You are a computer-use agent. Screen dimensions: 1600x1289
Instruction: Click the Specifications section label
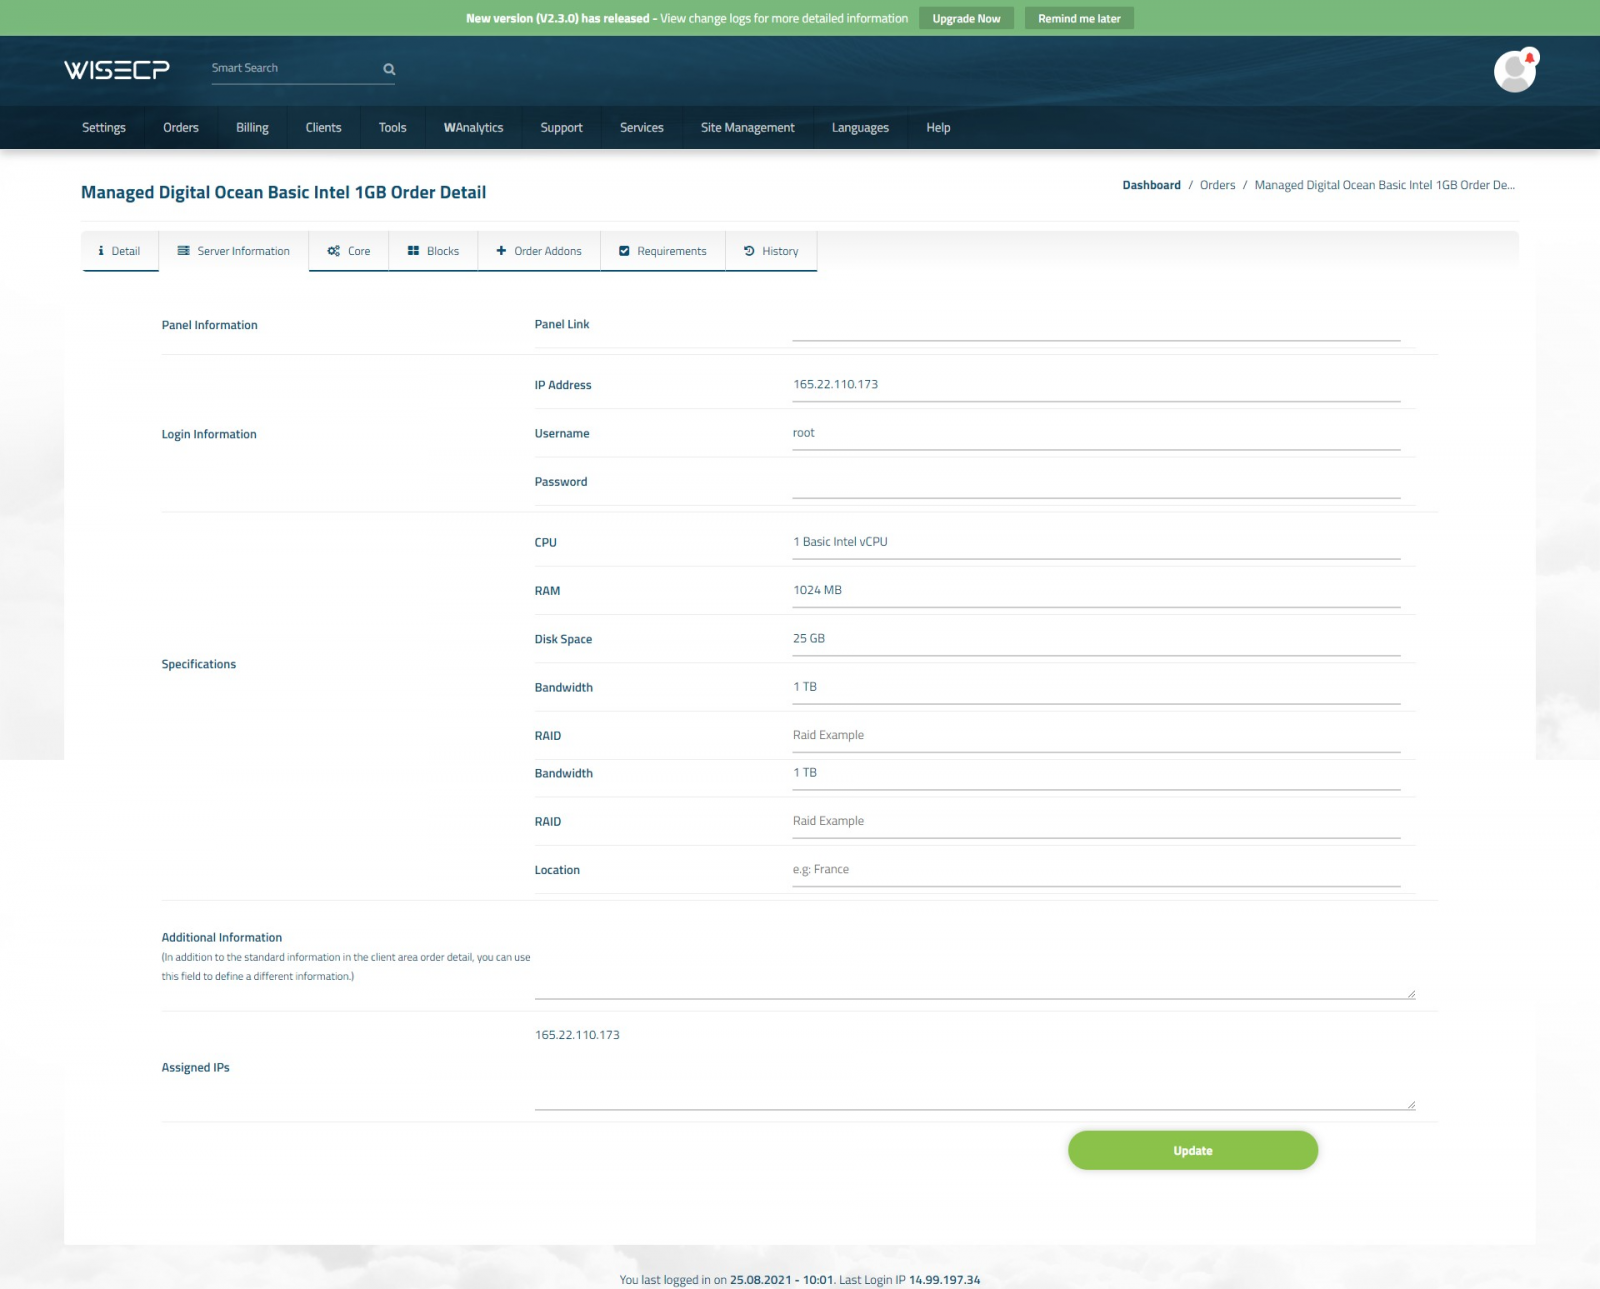(x=199, y=664)
